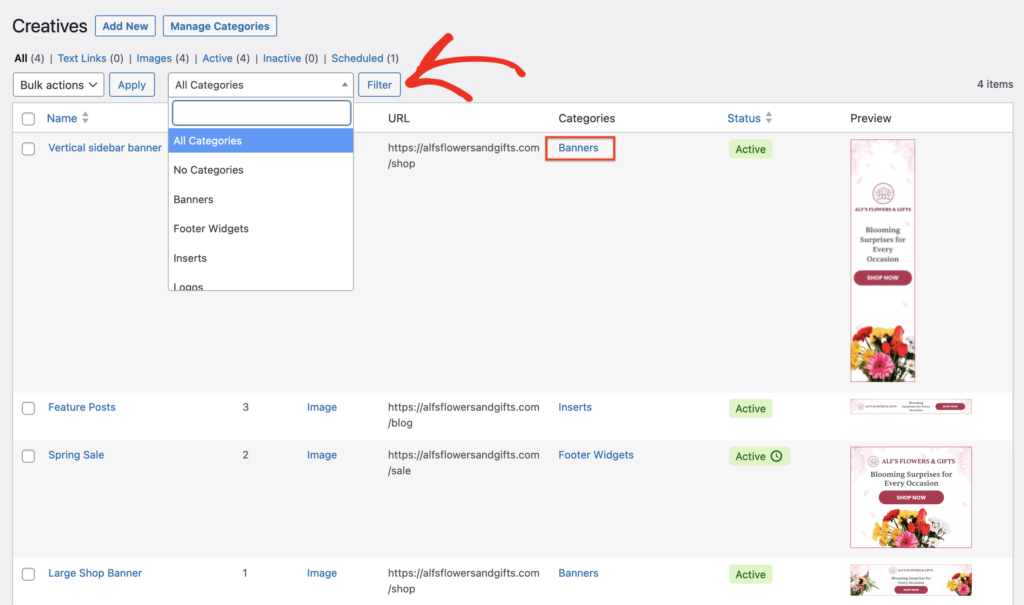
Task: Choose Banners in dropdown list
Action: pyautogui.click(x=261, y=199)
